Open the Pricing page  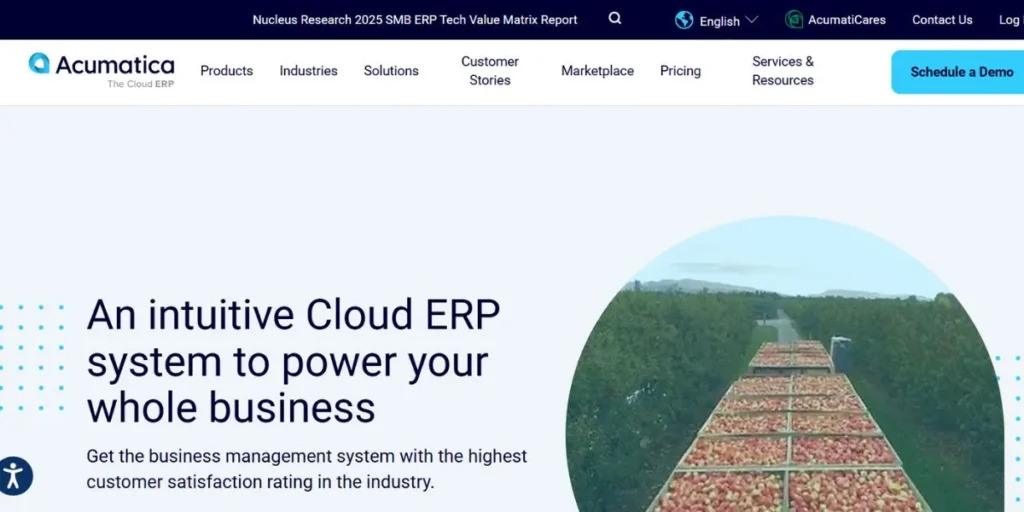tap(680, 71)
